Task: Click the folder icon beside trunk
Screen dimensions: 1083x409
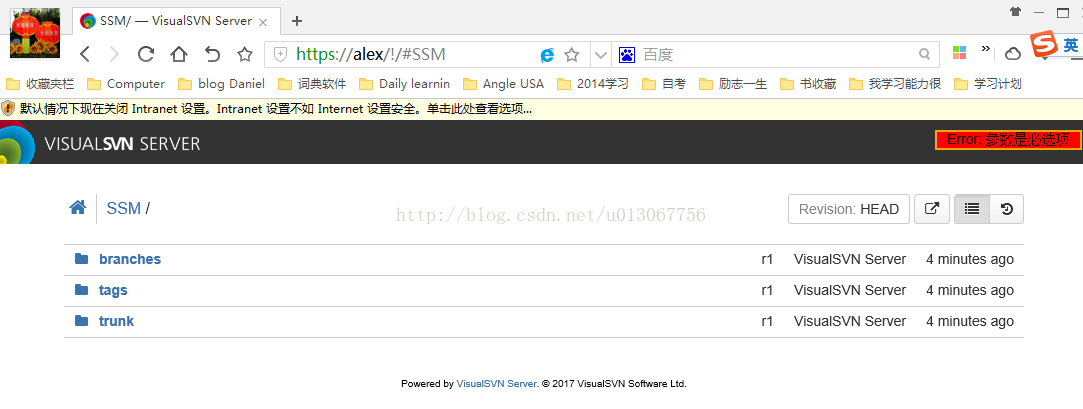Action: 82,321
